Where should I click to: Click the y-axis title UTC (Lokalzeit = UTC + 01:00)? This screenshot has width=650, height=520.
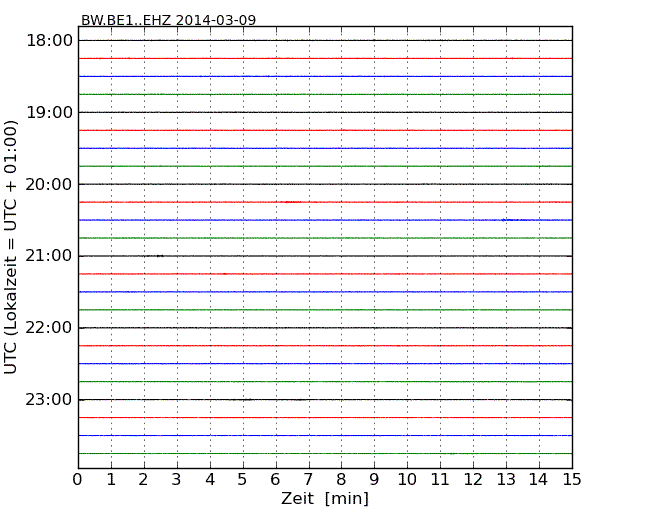coord(10,247)
